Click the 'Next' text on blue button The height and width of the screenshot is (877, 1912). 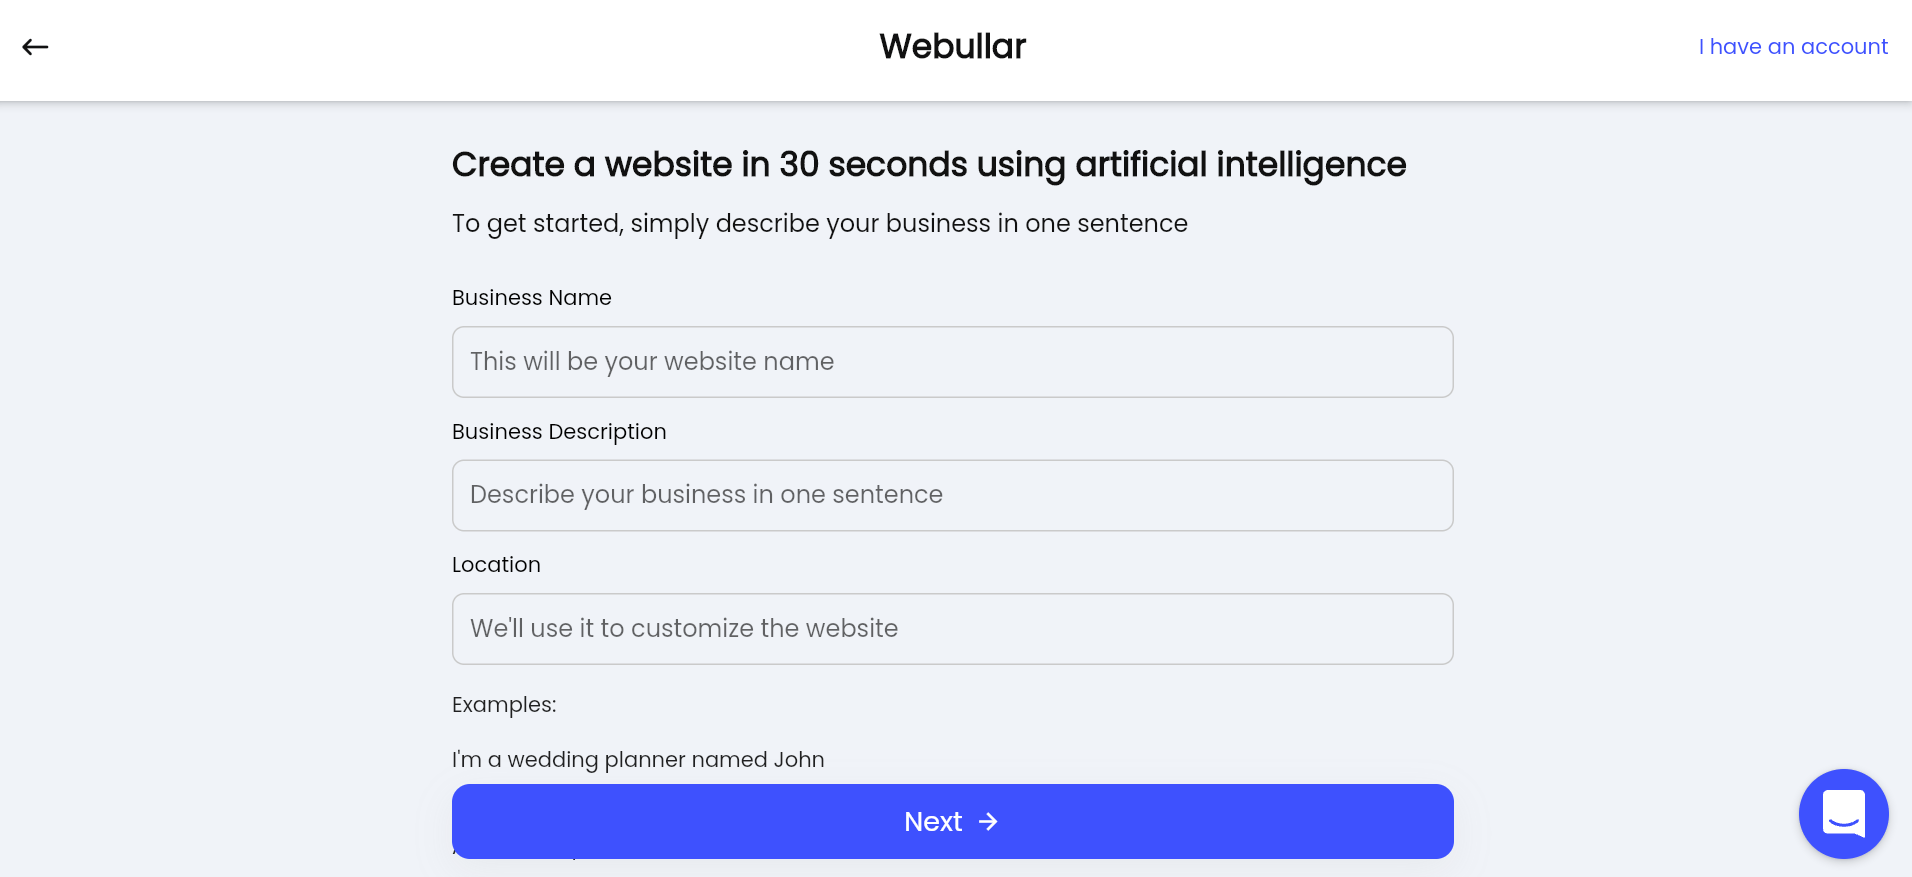932,821
